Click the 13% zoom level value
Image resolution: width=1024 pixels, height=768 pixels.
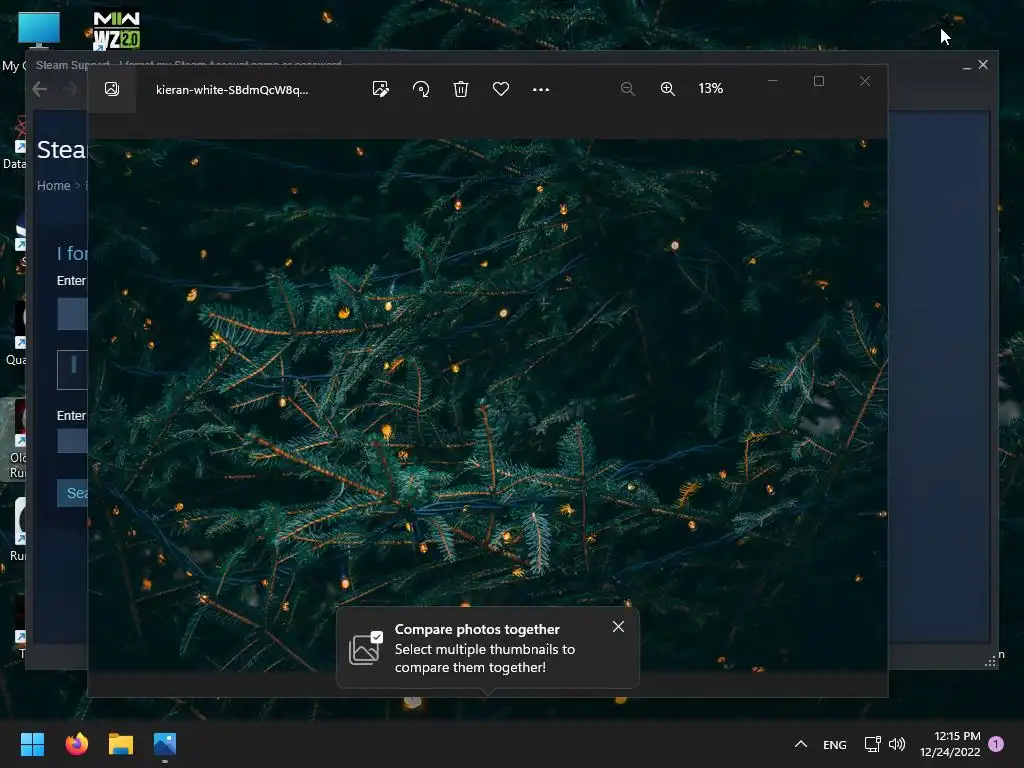(711, 89)
